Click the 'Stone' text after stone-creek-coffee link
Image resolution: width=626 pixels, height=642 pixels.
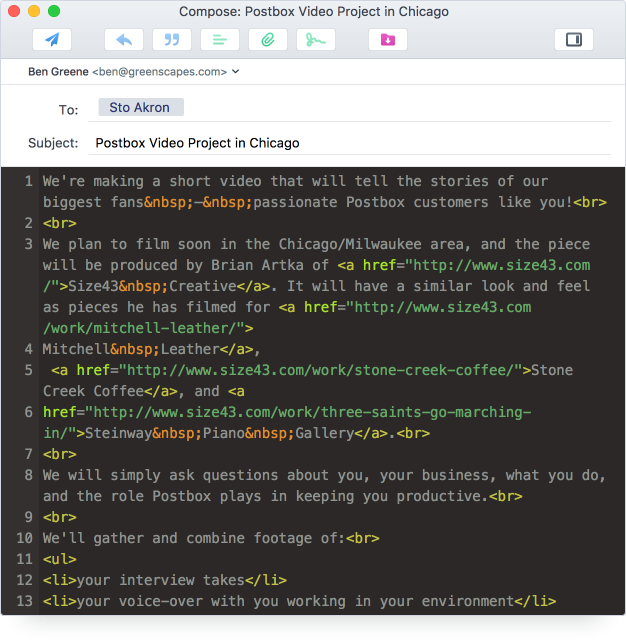552,370
